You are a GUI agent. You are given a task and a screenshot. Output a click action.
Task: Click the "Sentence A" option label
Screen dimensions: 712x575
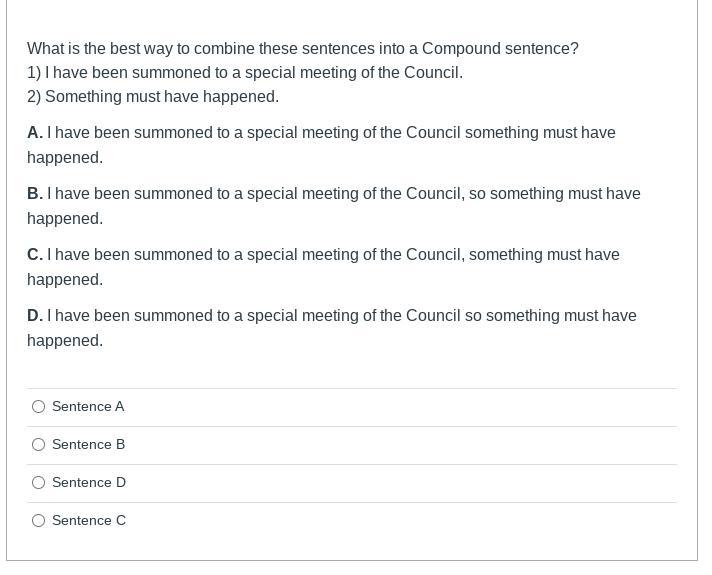click(x=88, y=406)
